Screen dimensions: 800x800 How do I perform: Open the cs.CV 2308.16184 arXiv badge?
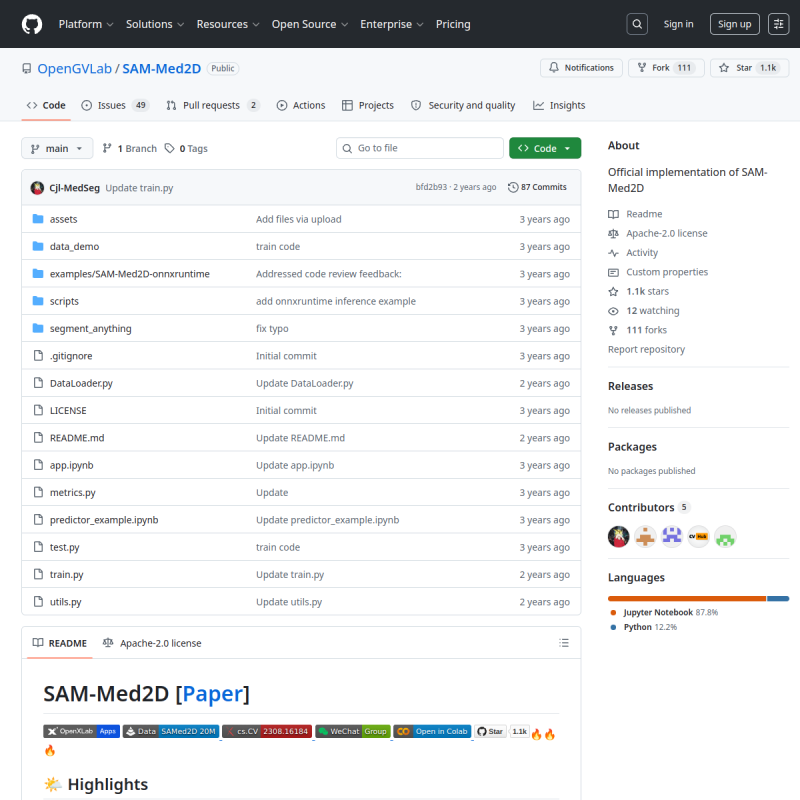pos(267,731)
